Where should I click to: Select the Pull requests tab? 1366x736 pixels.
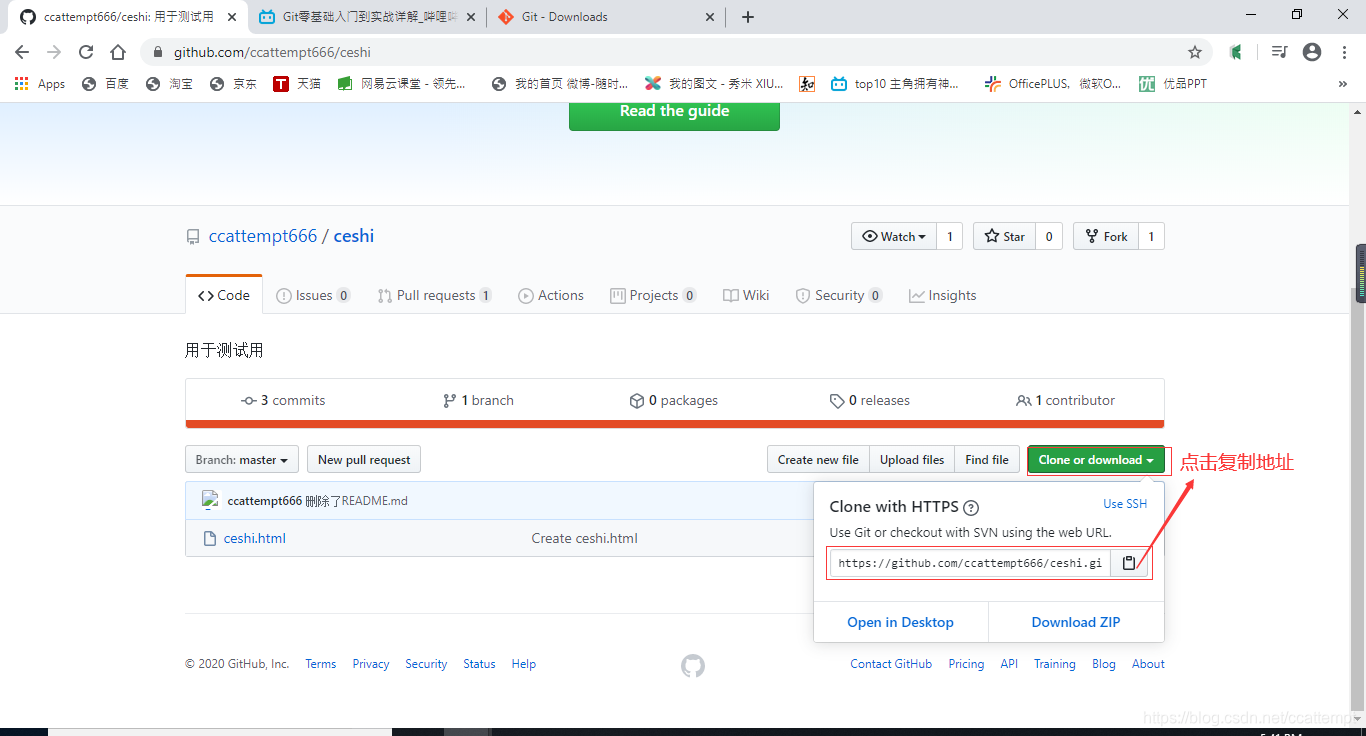(434, 295)
